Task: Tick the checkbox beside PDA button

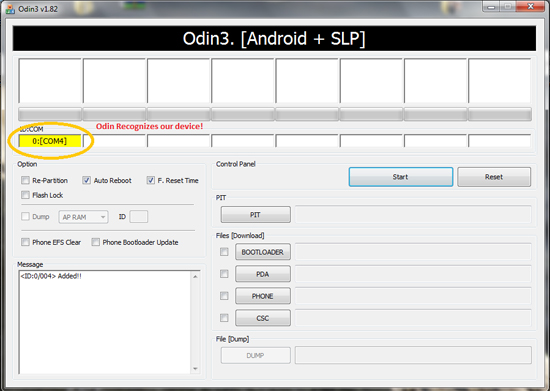Action: tap(224, 274)
